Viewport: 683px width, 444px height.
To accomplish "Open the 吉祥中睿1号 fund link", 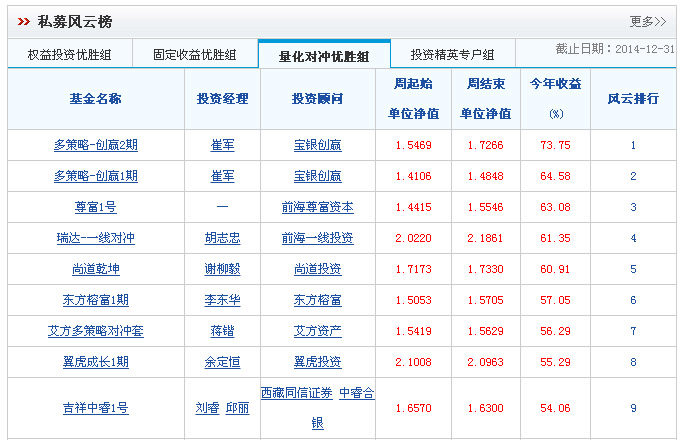I will tap(96, 408).
